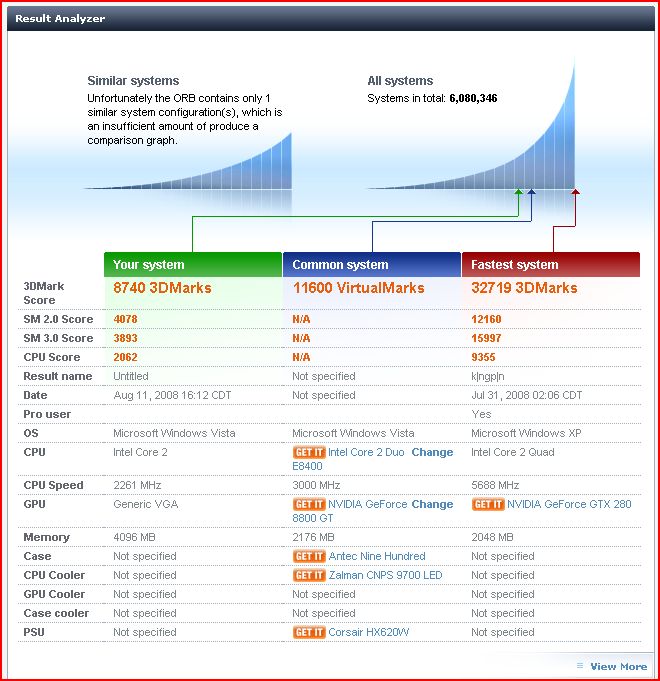Click the 2048 MB memory value
Image resolution: width=660 pixels, height=681 pixels.
492,537
